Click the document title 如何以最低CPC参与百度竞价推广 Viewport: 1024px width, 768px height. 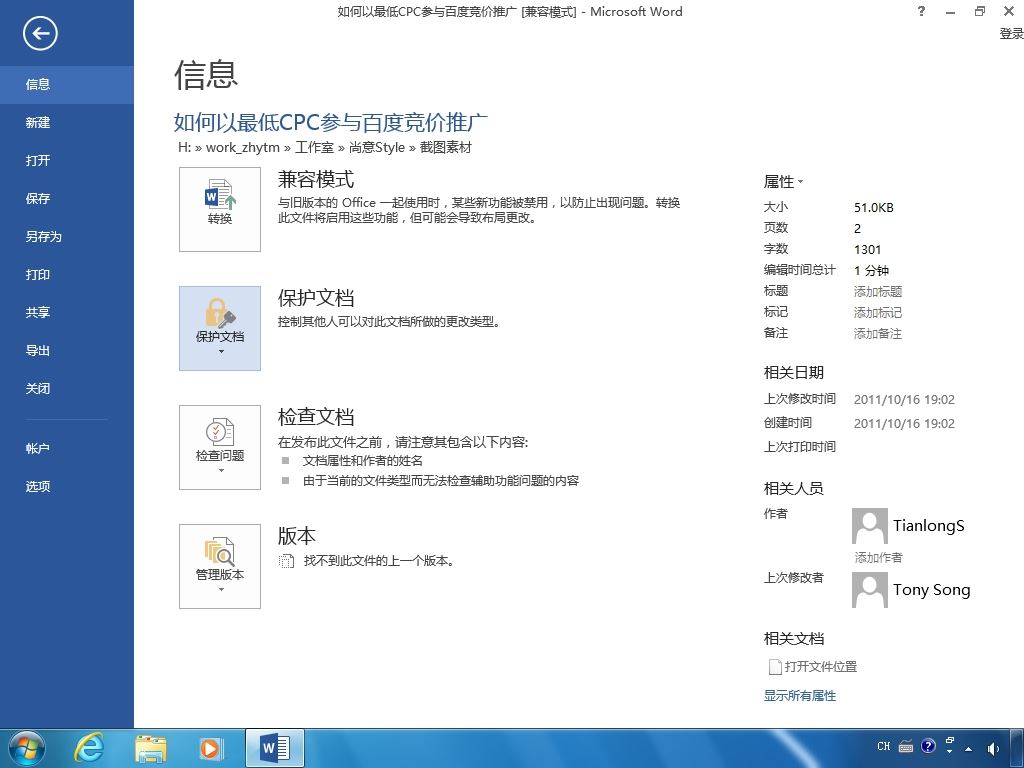(330, 122)
